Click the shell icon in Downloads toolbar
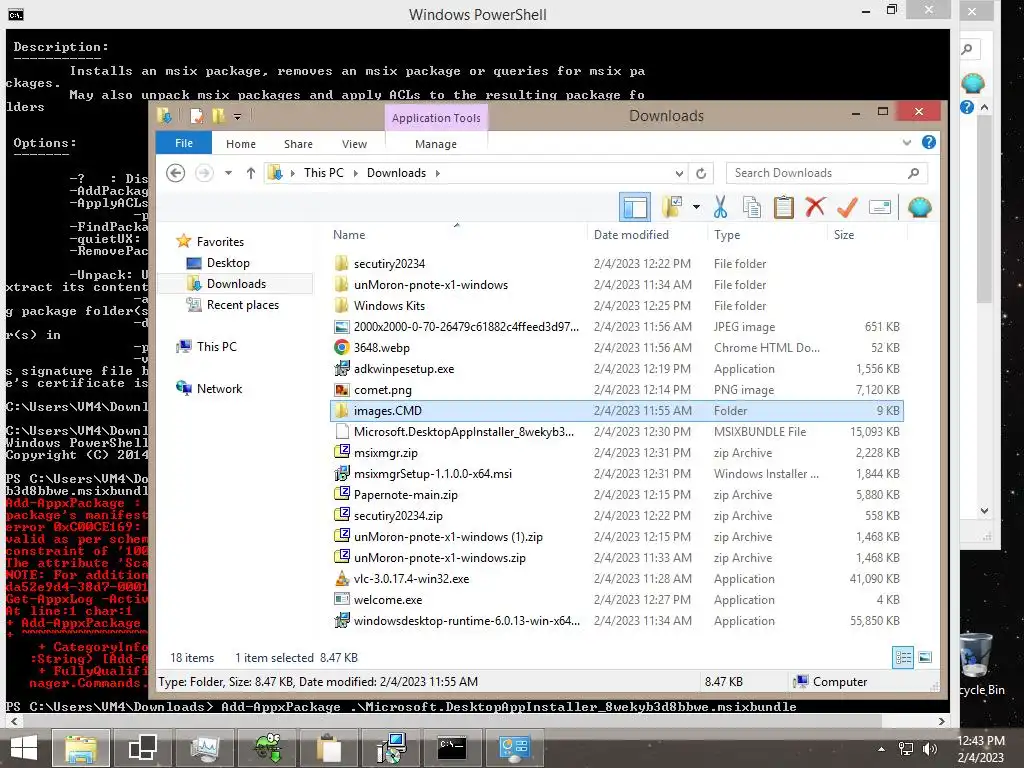Viewport: 1024px width, 768px height. 920,208
